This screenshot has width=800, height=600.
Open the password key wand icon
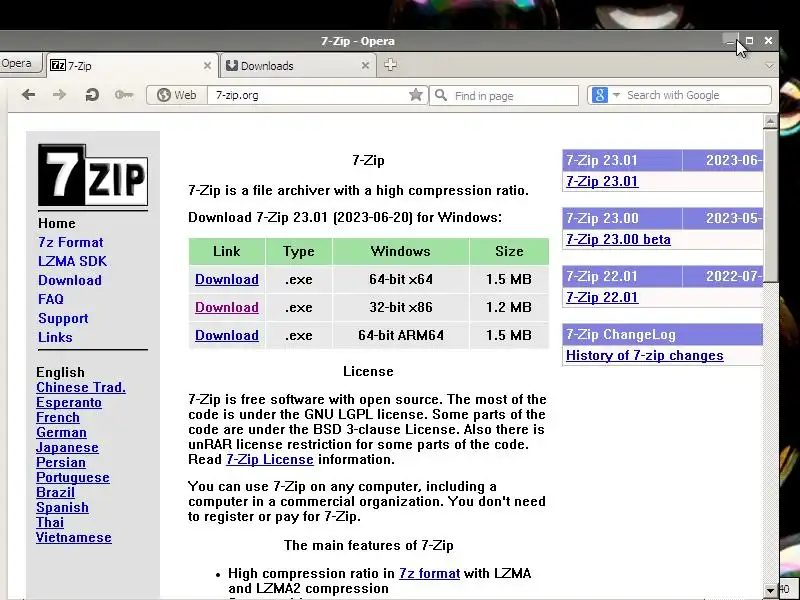click(x=123, y=95)
